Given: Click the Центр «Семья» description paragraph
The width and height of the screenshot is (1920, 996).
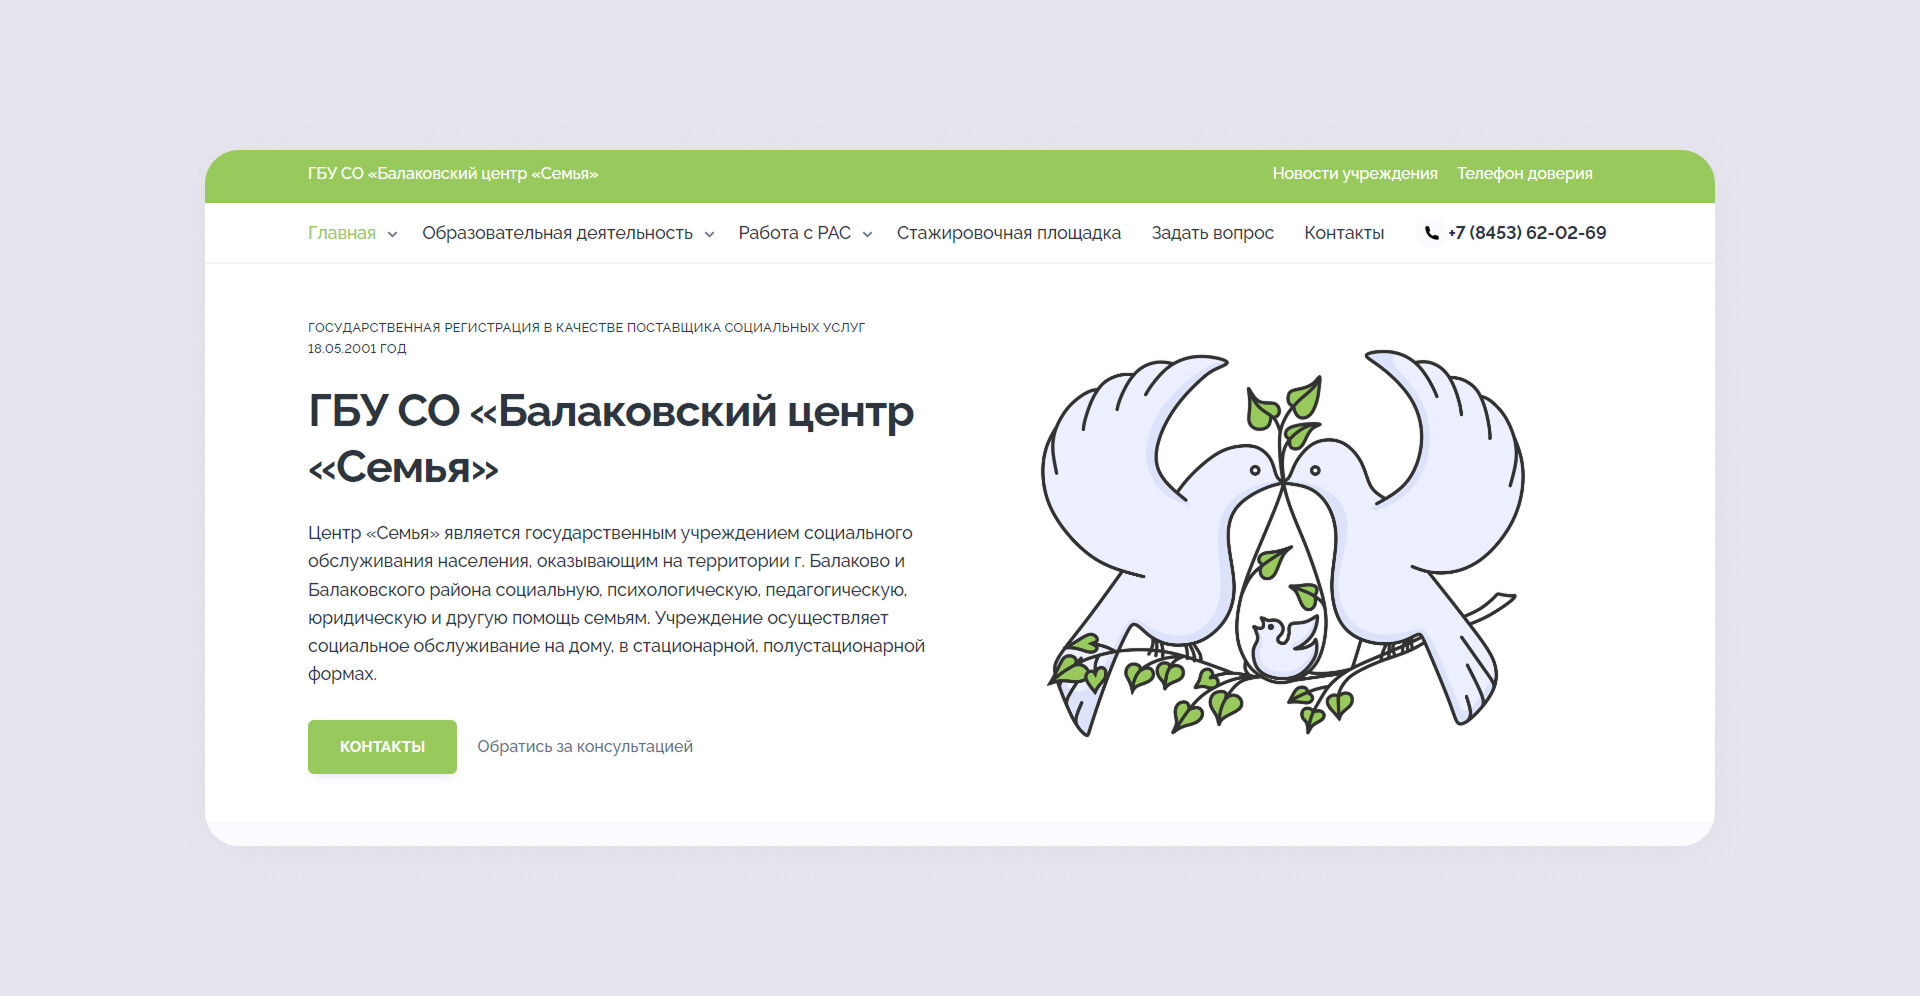Looking at the screenshot, I should coord(615,603).
